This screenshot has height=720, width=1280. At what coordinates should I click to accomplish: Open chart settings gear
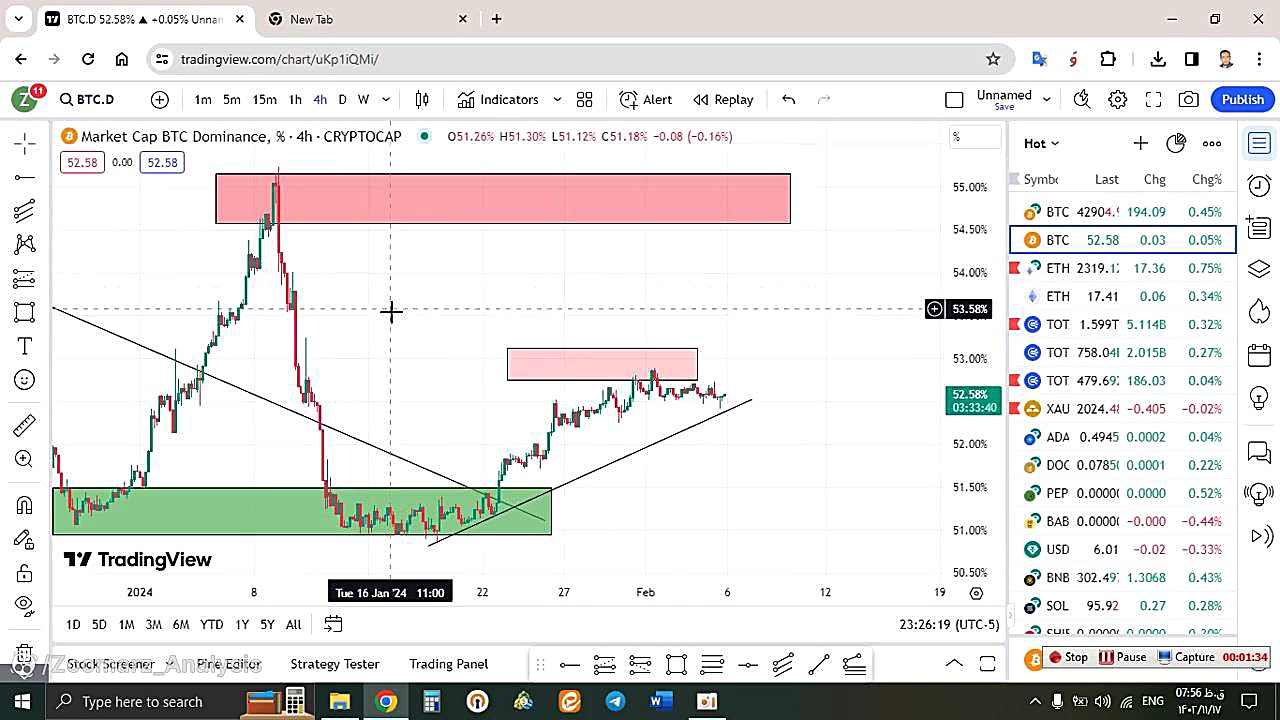(1118, 99)
